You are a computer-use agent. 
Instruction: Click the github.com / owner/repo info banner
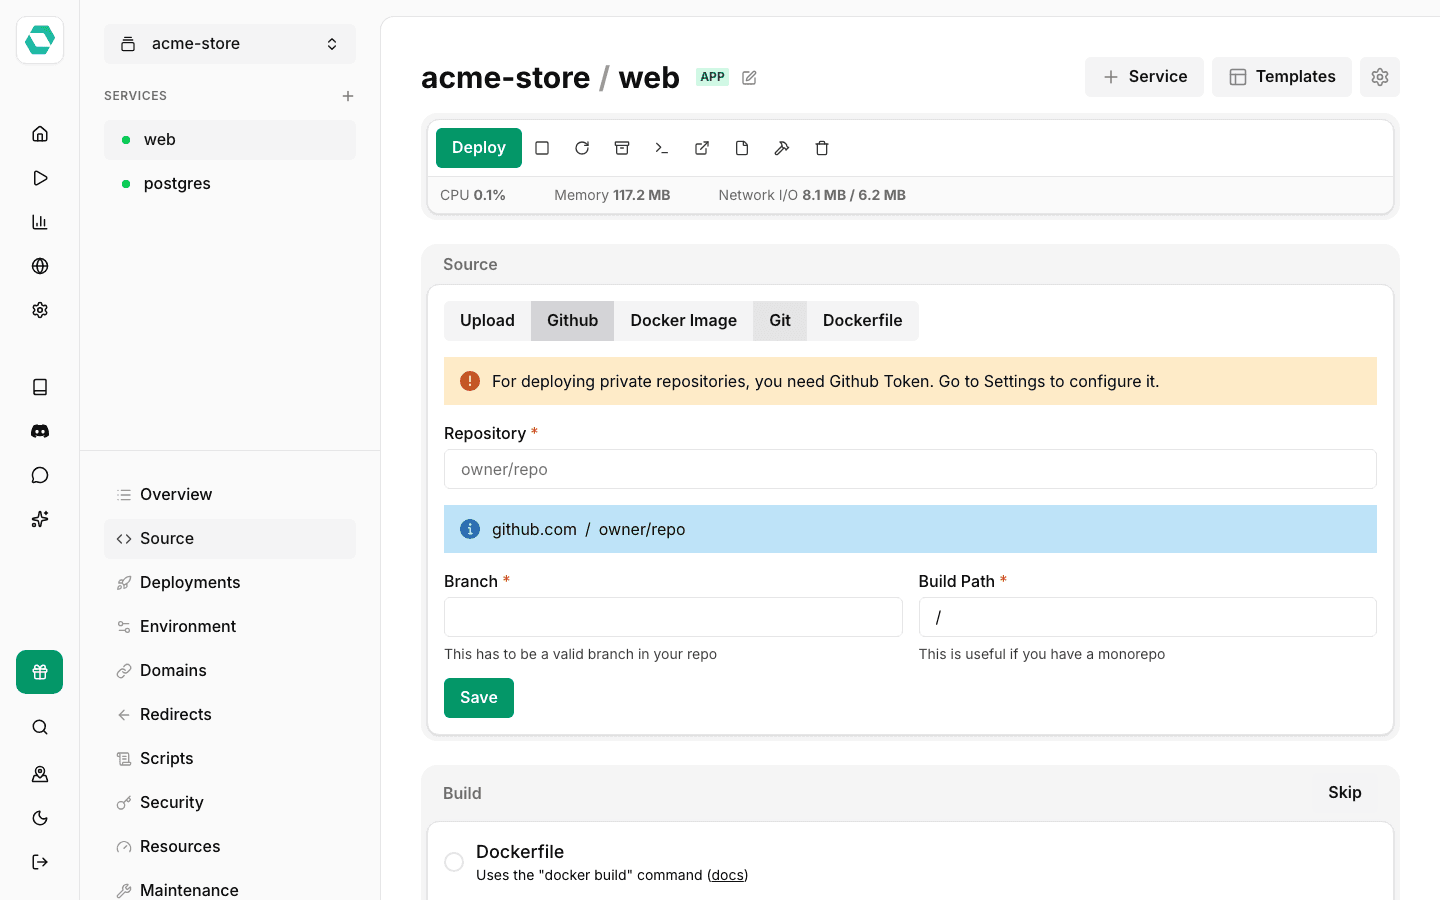(x=910, y=529)
